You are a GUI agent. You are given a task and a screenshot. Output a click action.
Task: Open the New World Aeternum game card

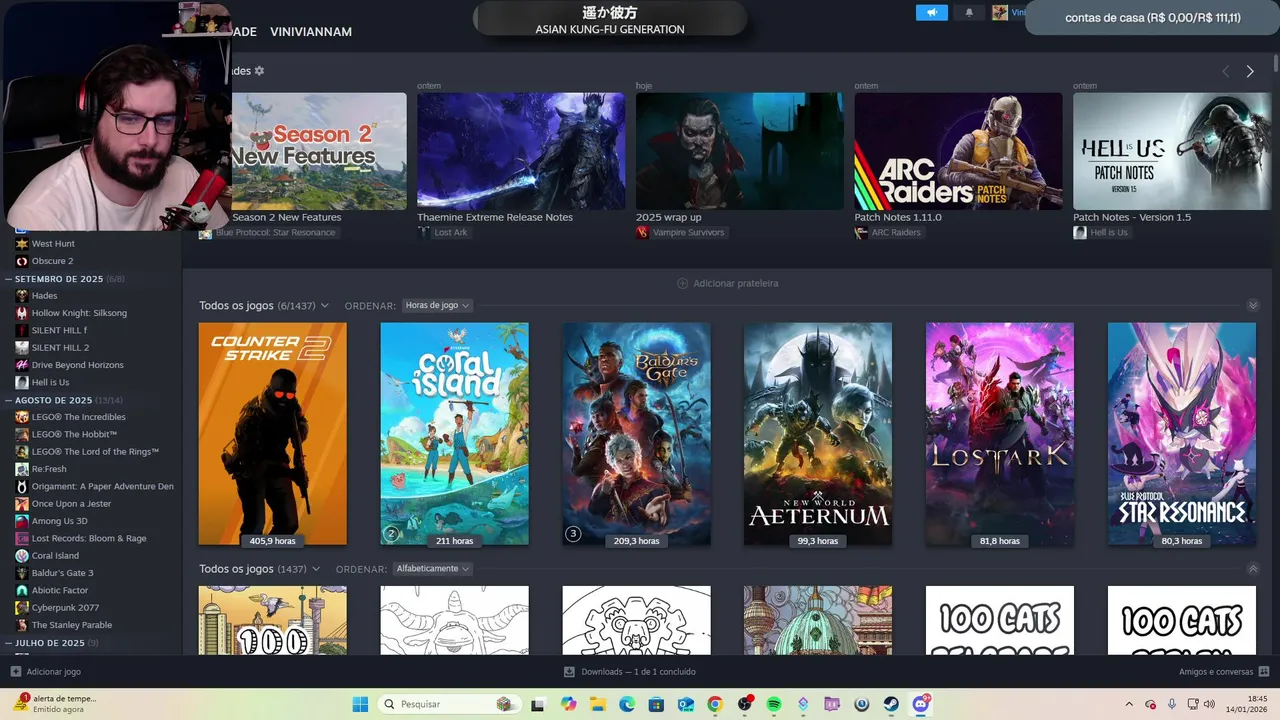[x=818, y=434]
